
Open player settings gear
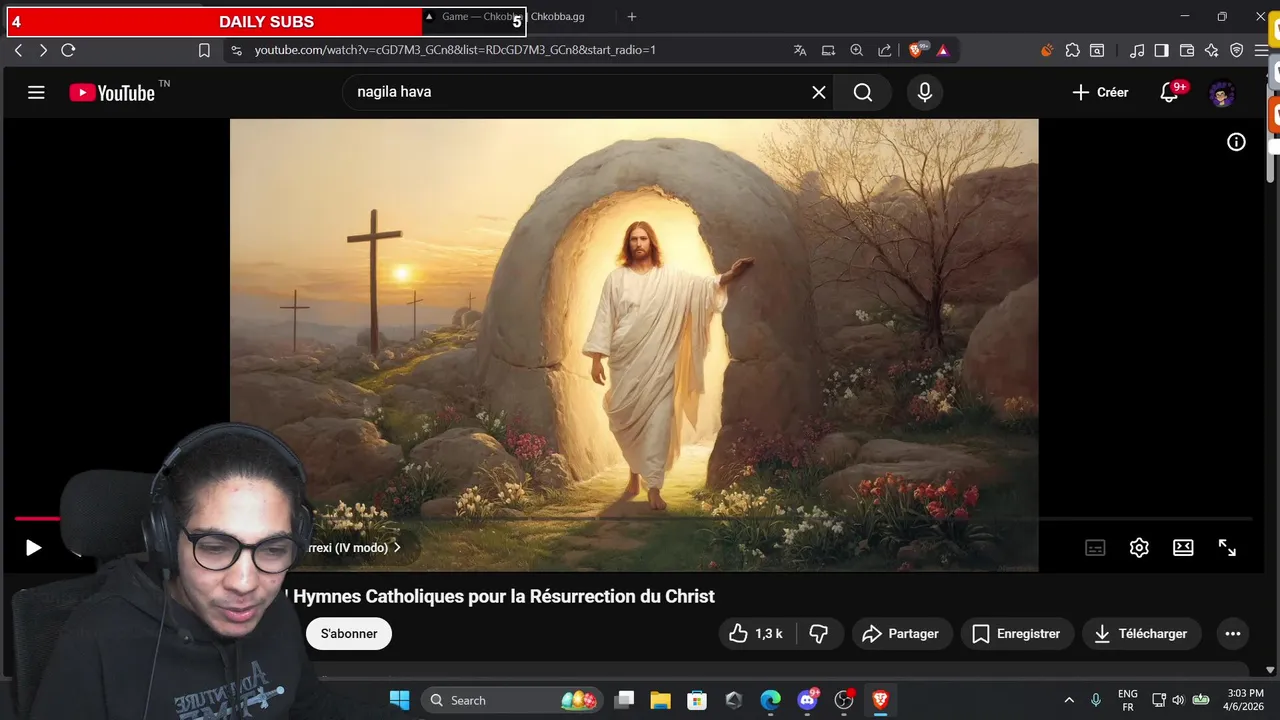pyautogui.click(x=1139, y=547)
